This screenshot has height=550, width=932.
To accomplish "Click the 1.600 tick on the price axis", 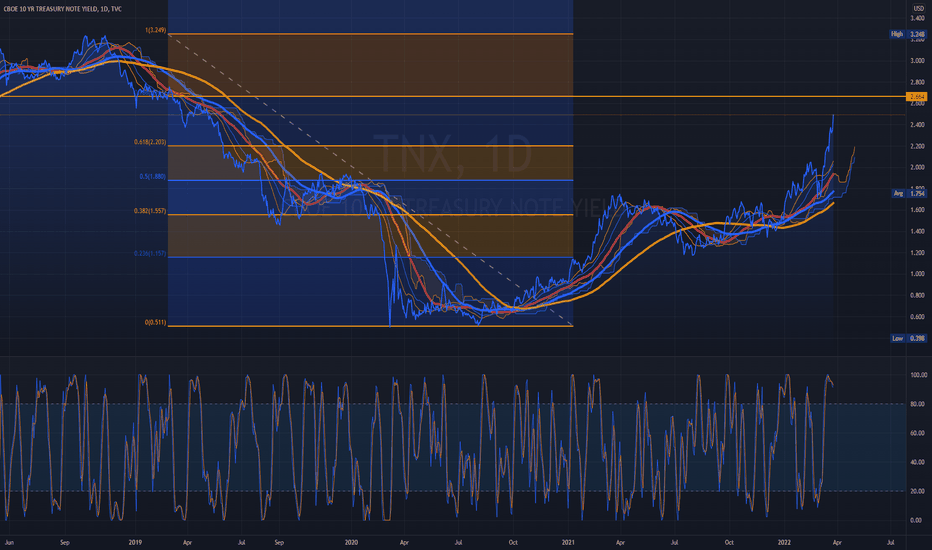I will point(917,210).
